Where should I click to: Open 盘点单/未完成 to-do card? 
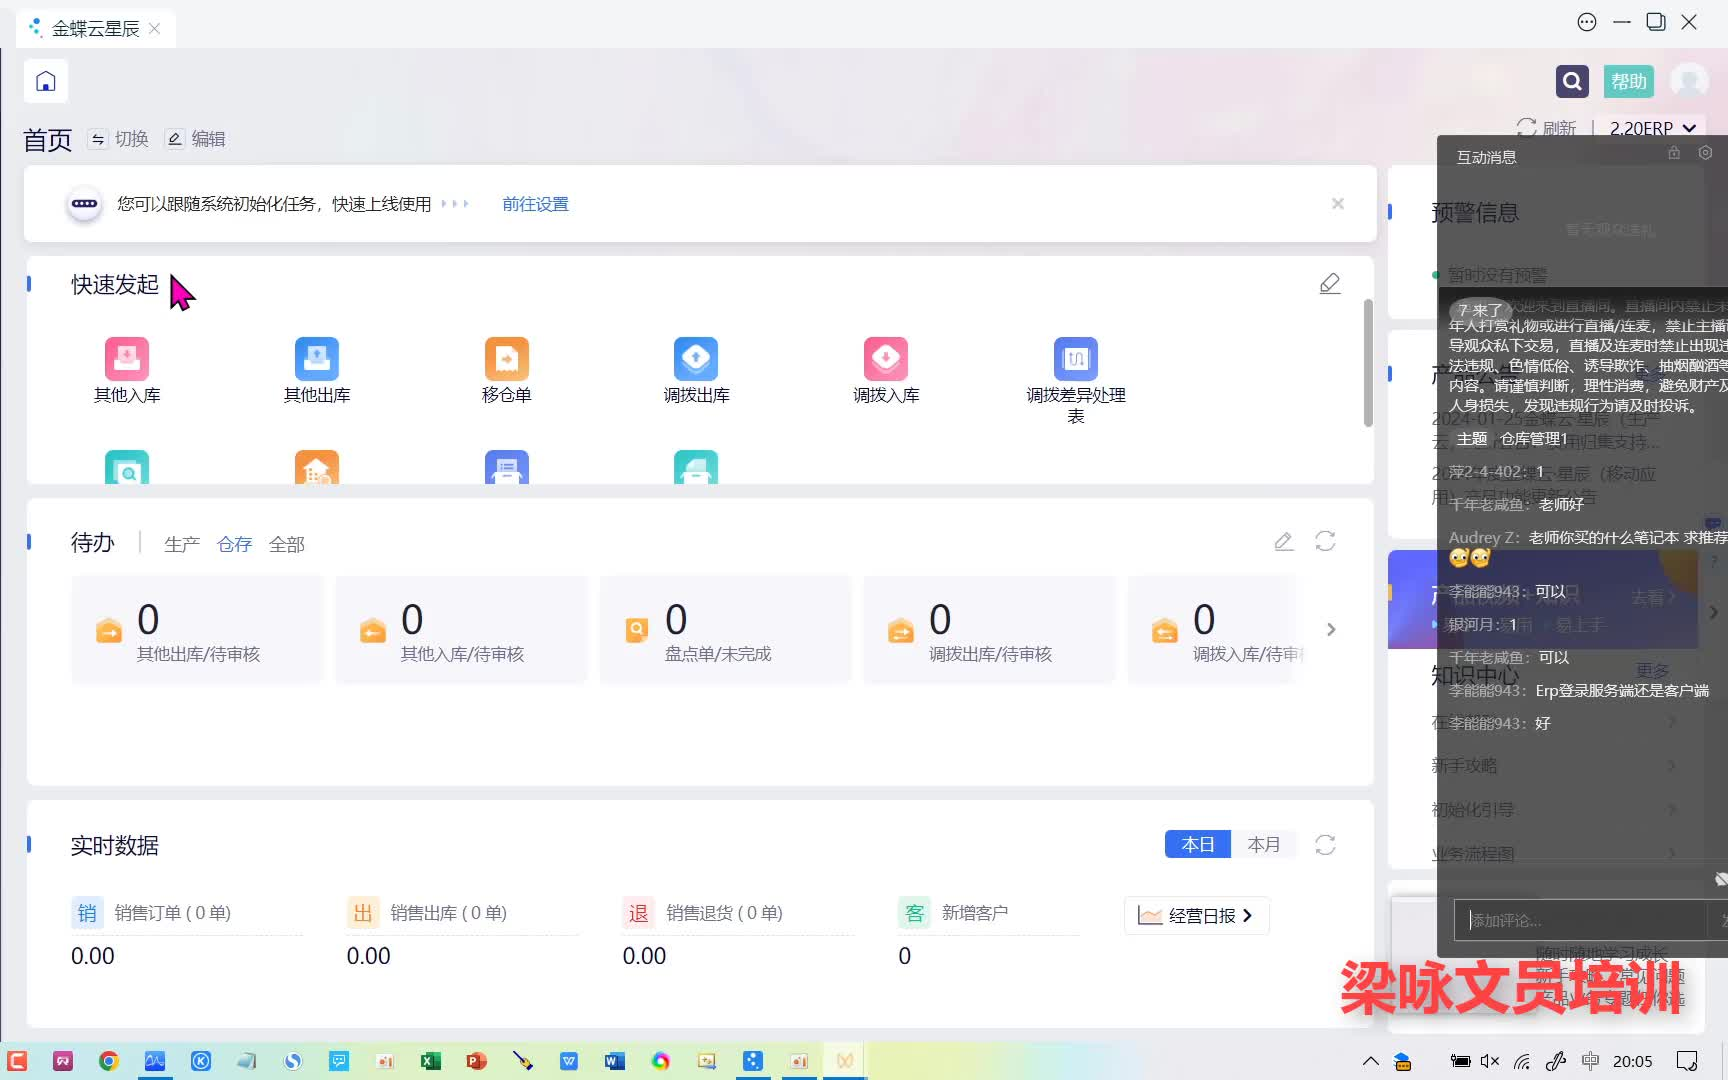click(726, 630)
